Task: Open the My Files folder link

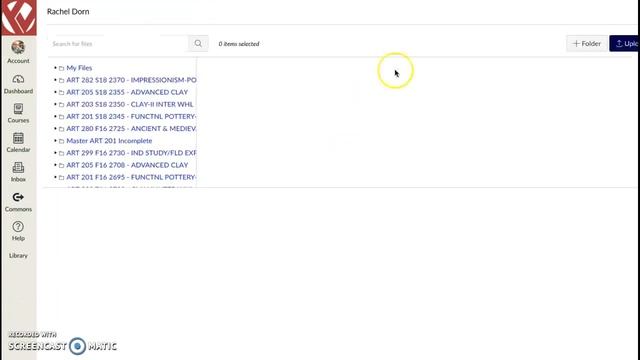Action: [79, 68]
